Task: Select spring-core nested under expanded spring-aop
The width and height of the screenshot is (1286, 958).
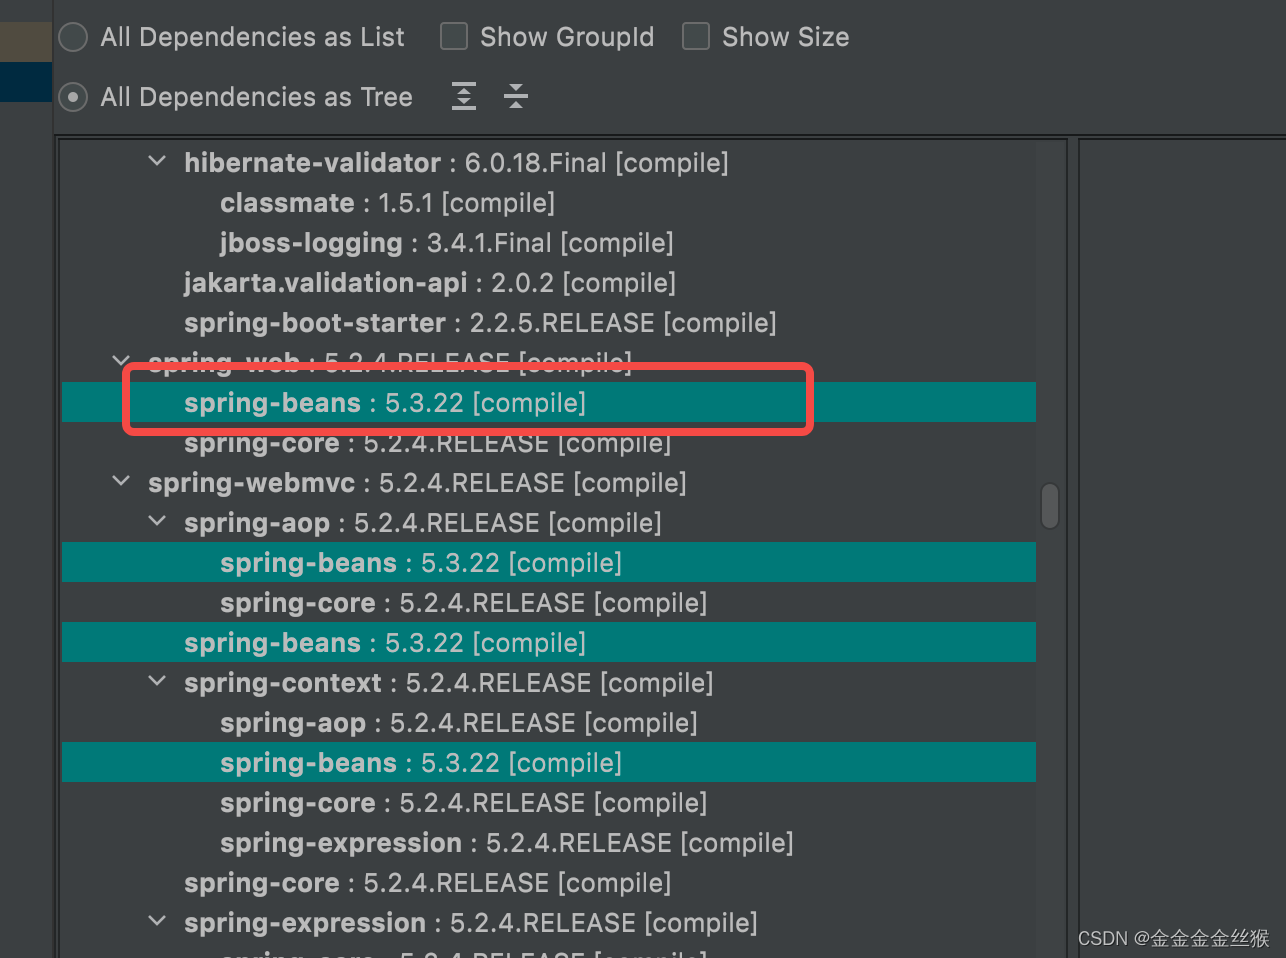Action: click(548, 603)
